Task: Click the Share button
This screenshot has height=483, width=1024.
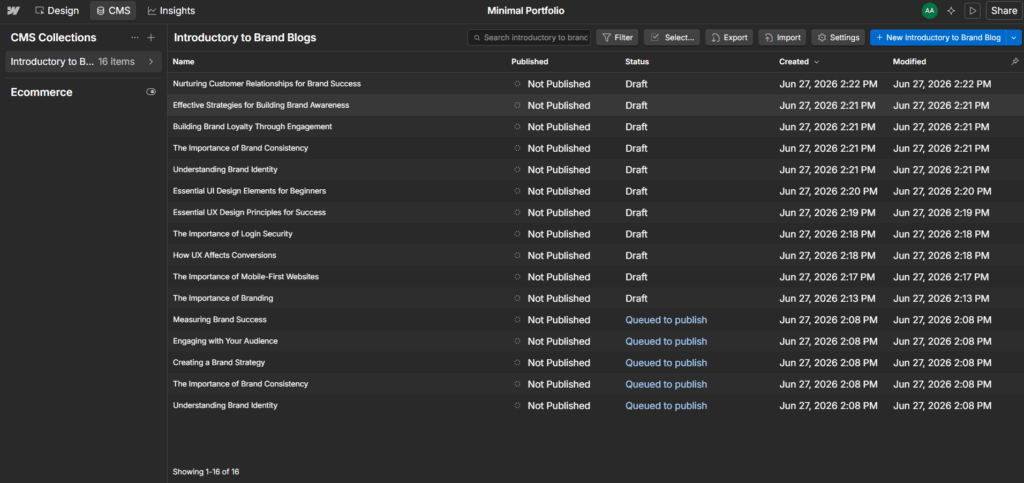Action: click(x=1004, y=10)
